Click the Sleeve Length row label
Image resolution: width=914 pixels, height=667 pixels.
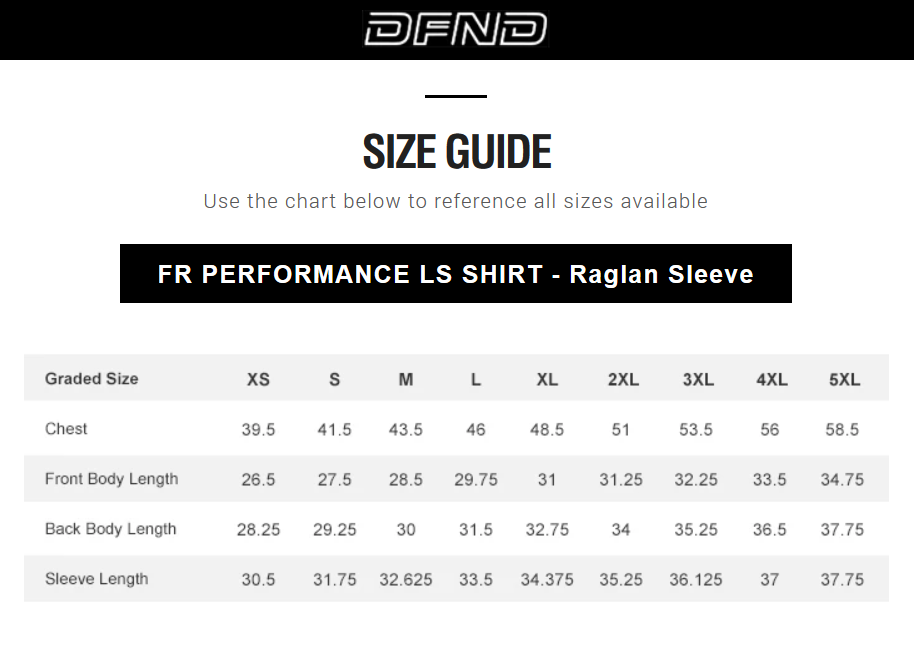click(96, 579)
